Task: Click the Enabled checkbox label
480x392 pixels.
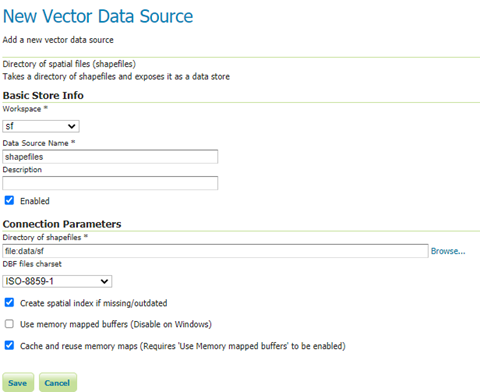Action: [35, 201]
